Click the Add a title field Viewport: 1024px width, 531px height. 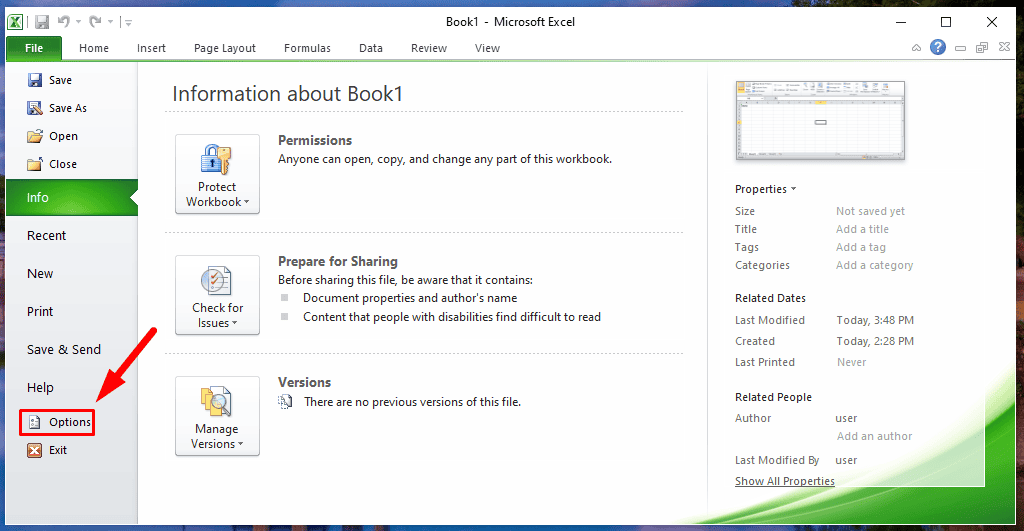point(862,229)
